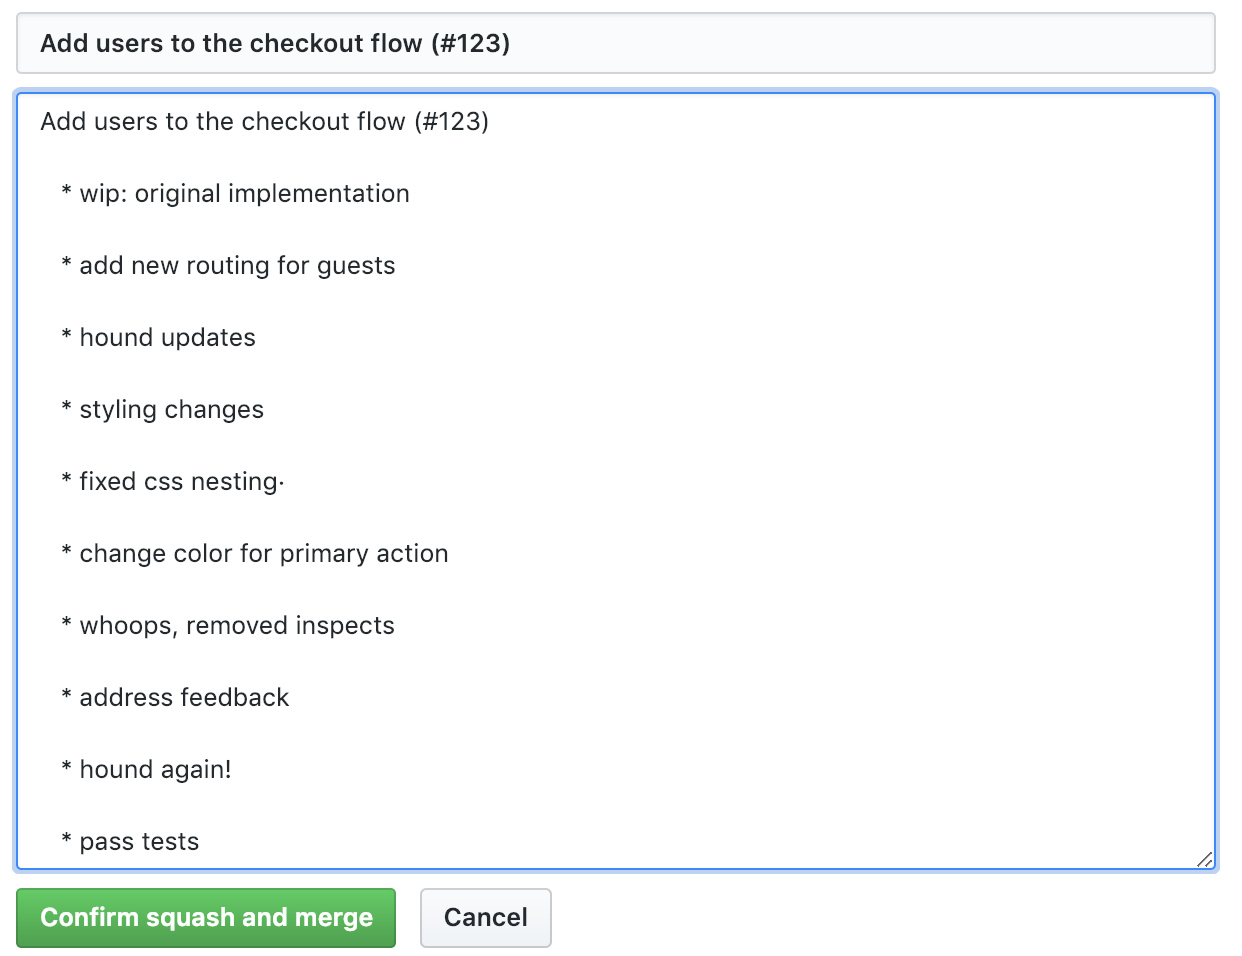Click the 'add new routing for guests' line
The width and height of the screenshot is (1242, 956).
(x=237, y=265)
